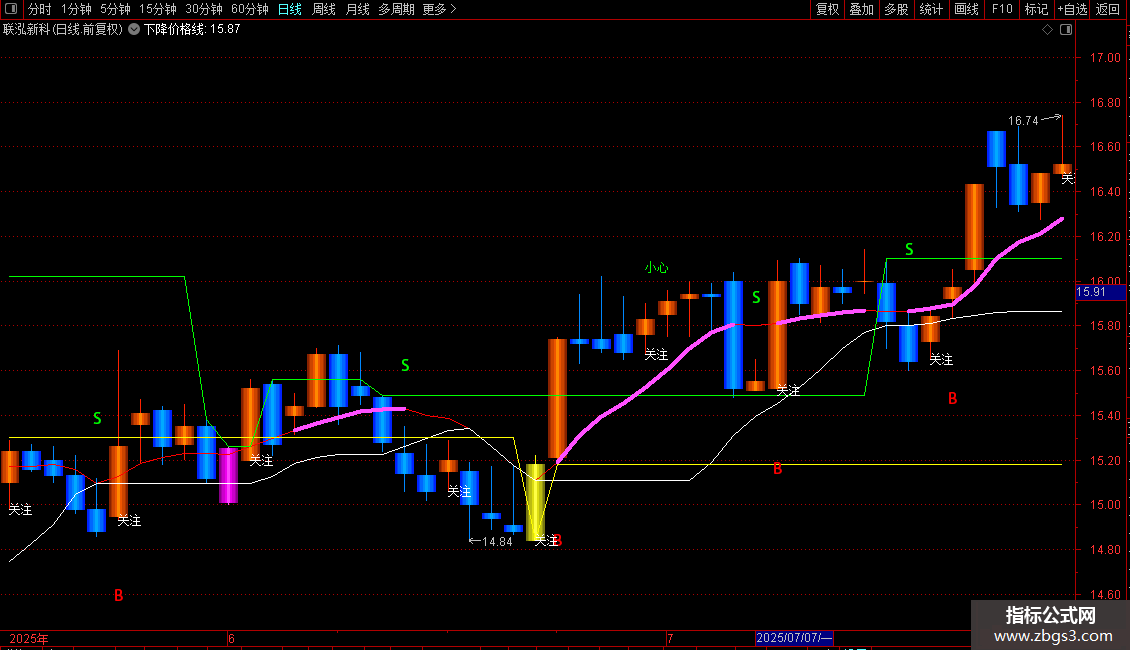Click the 复权 button

click(x=827, y=9)
